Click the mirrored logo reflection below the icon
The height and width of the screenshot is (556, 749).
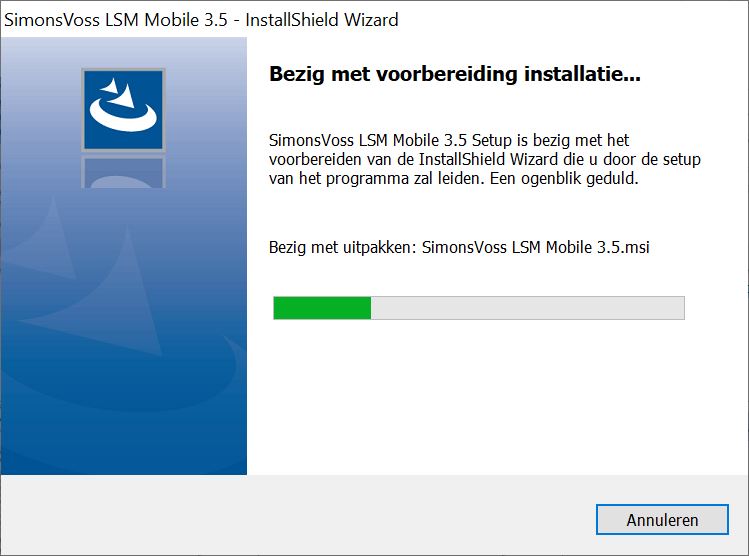[x=123, y=171]
